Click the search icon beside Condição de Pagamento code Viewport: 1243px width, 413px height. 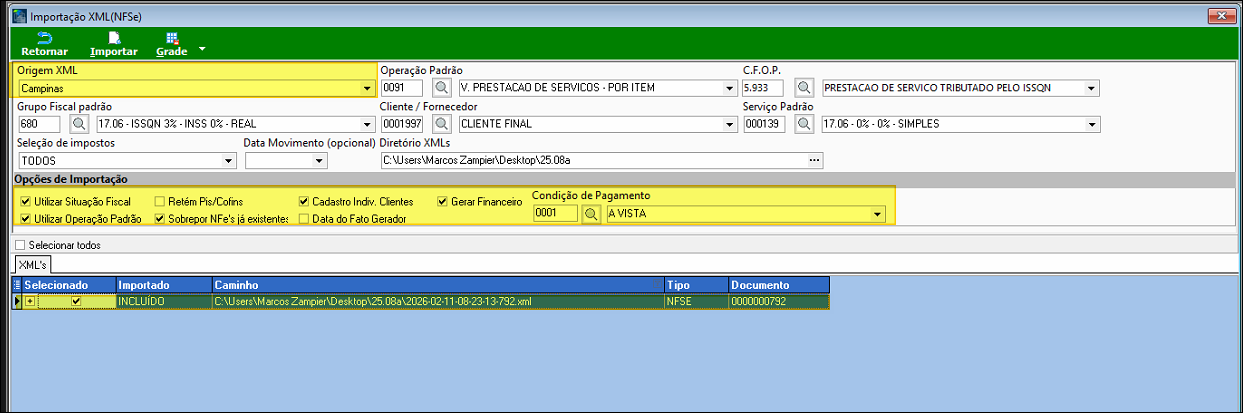591,214
